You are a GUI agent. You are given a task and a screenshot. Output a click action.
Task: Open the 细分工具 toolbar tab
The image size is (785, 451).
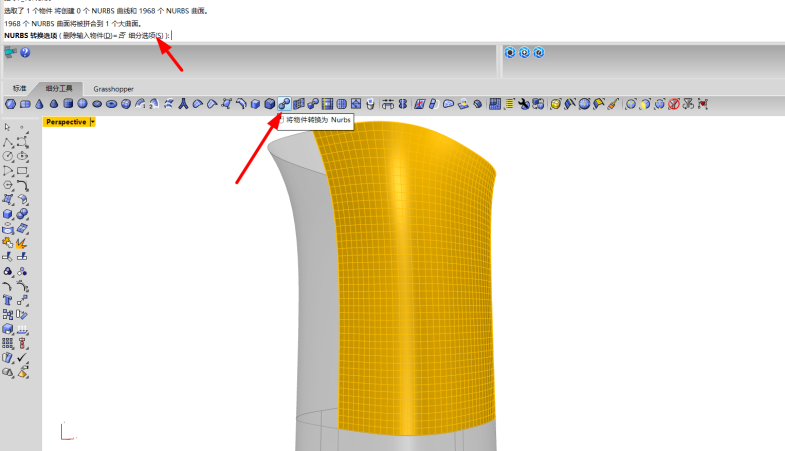[x=59, y=89]
